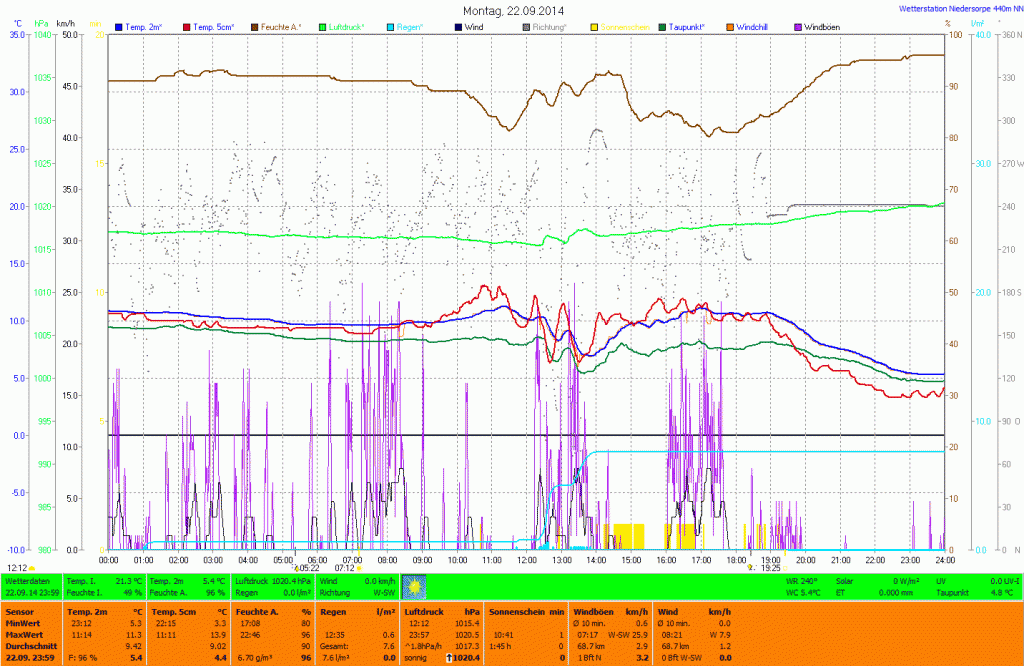This screenshot has height=666, width=1024.
Task: Click the blue Temp. 2m legend square
Action: click(x=120, y=27)
